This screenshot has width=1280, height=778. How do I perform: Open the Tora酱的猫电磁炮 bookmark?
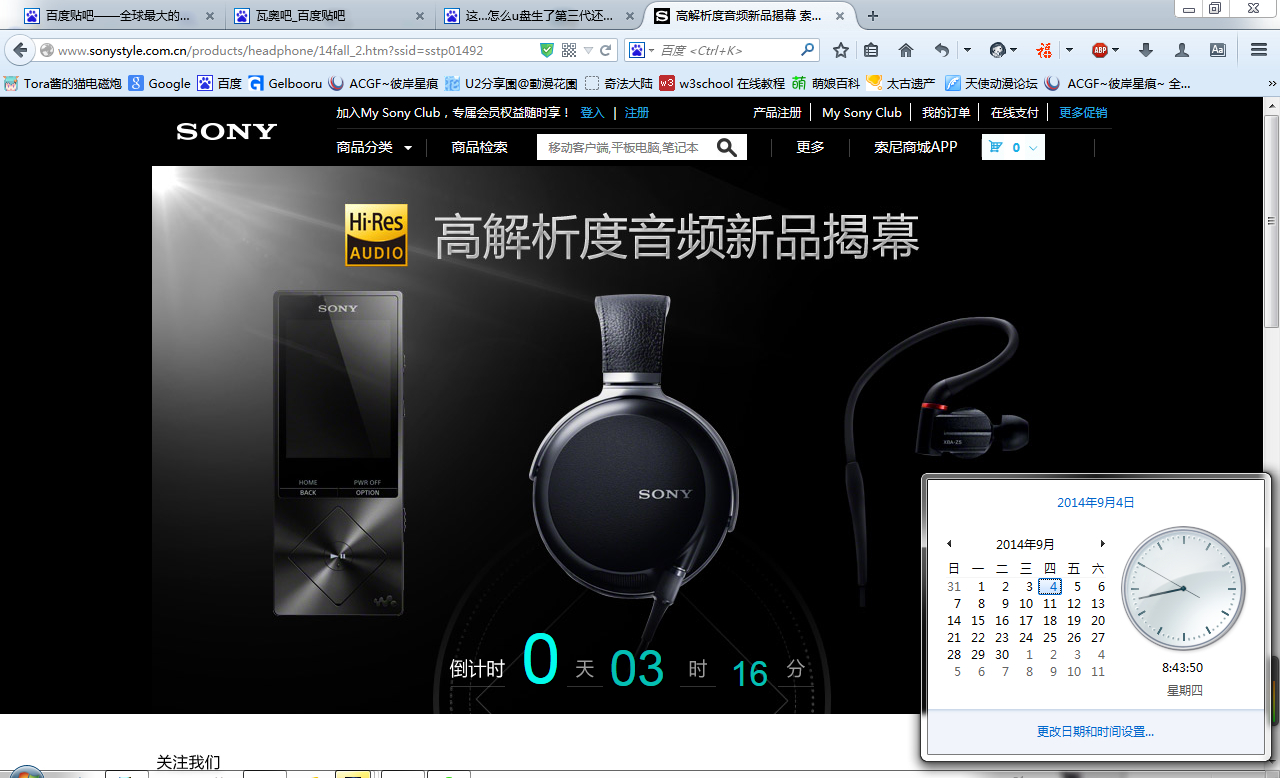pyautogui.click(x=62, y=83)
